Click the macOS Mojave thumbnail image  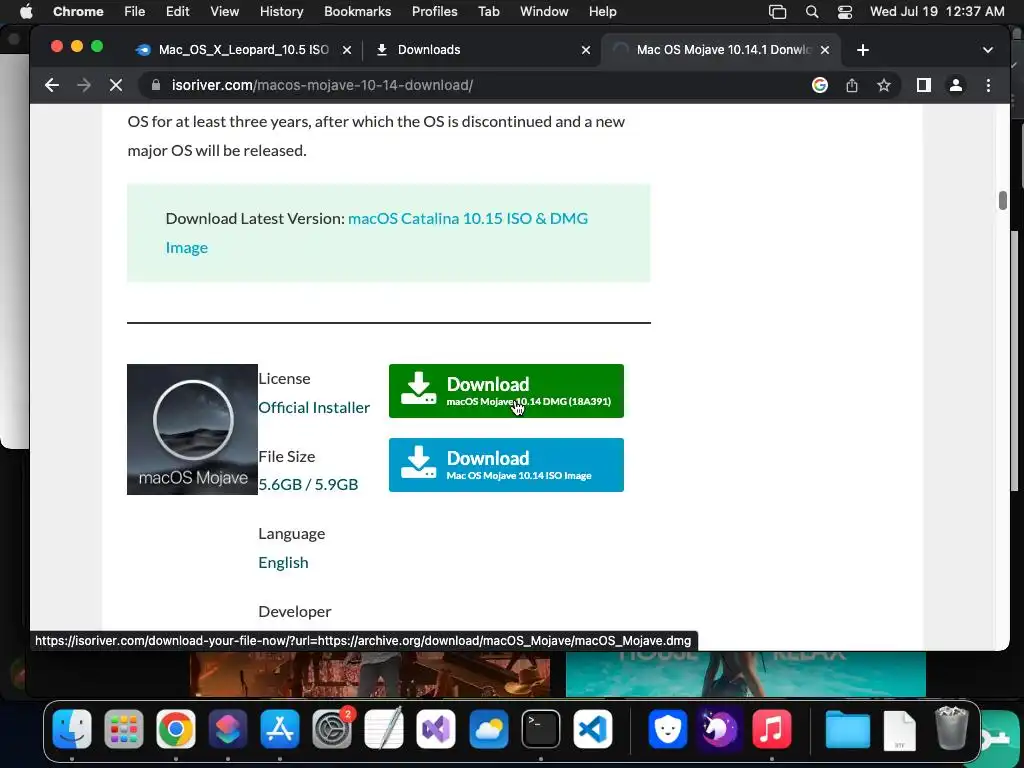192,429
